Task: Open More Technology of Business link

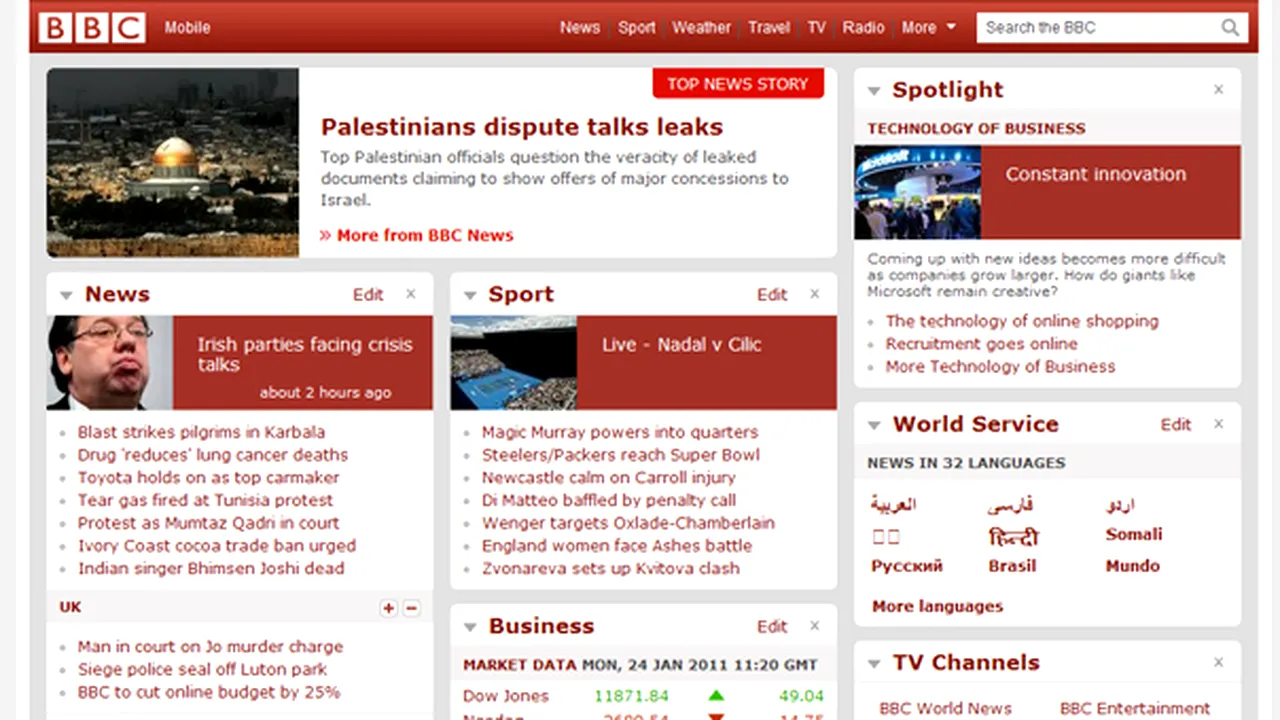Action: point(1000,367)
